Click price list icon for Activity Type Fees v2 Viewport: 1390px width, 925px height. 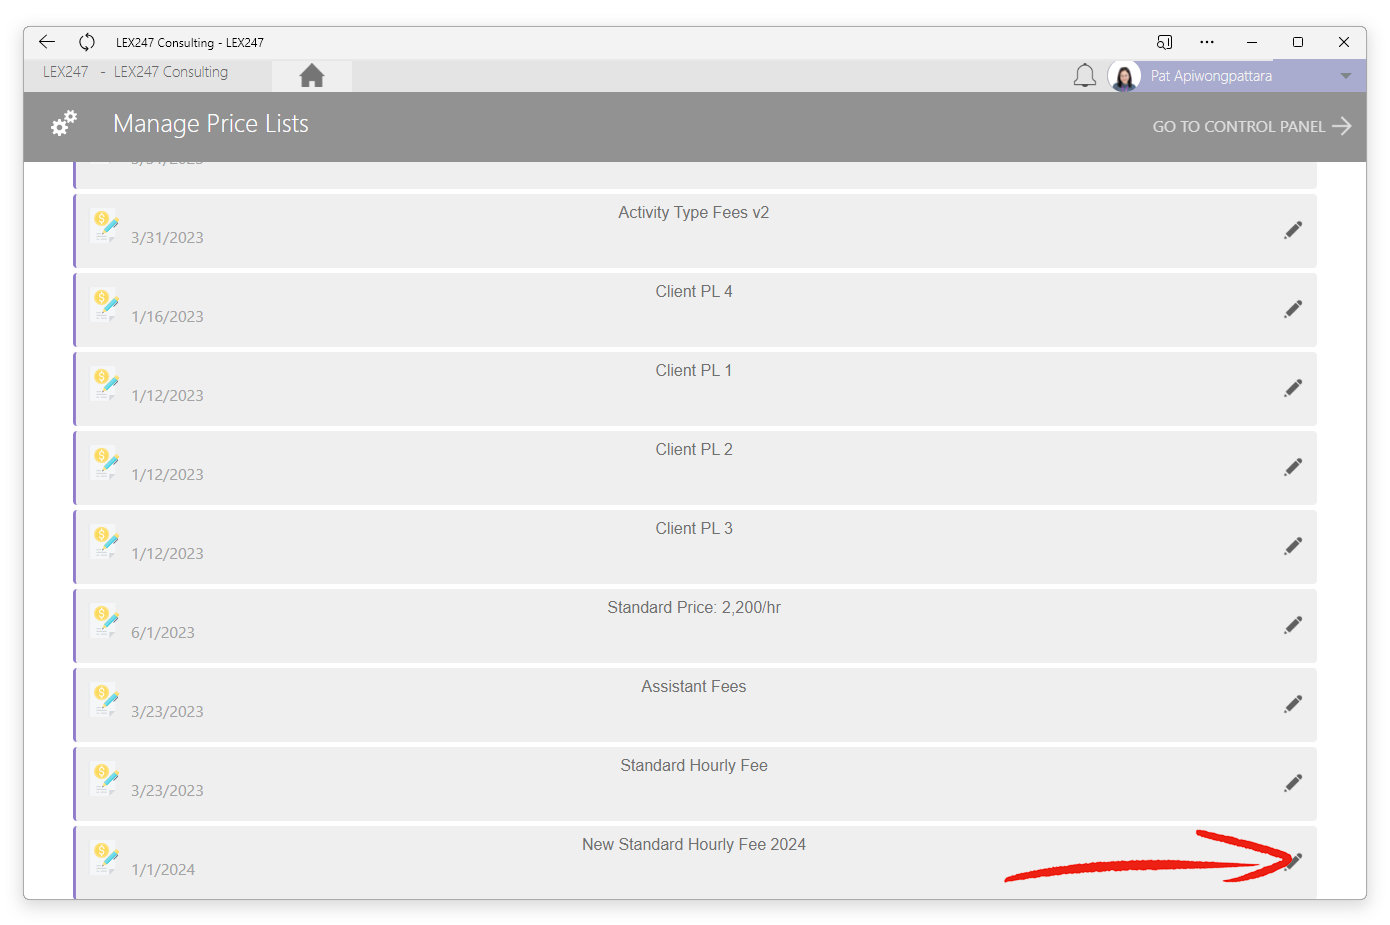pos(104,225)
